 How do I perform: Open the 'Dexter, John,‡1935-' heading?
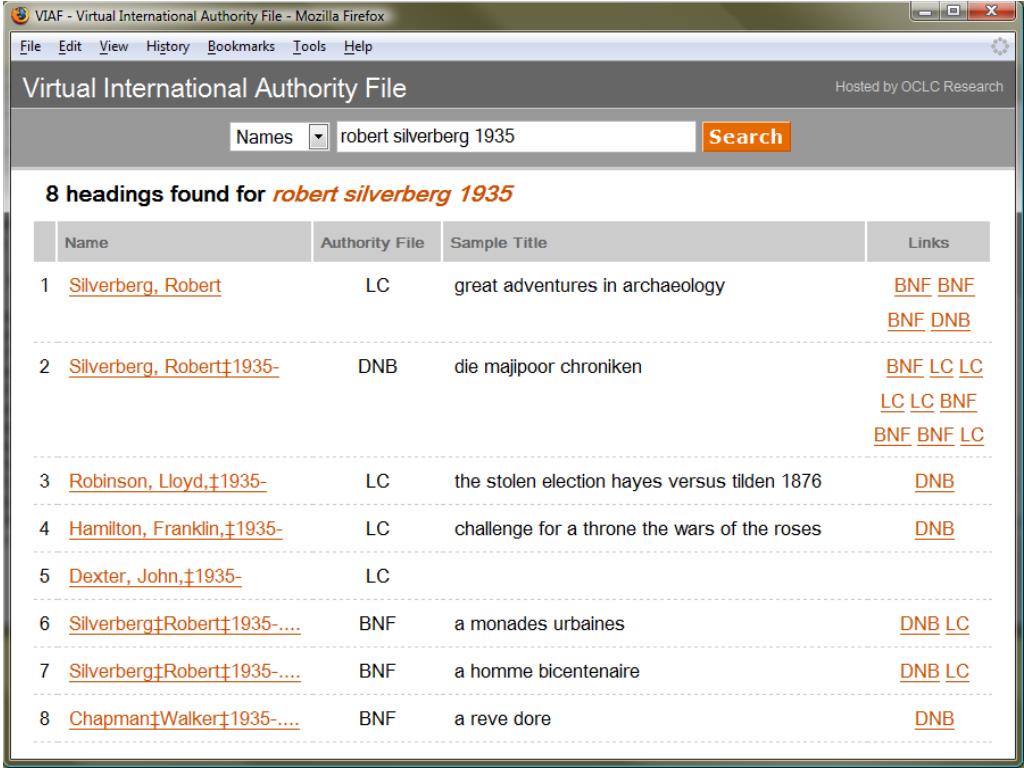pyautogui.click(x=155, y=577)
